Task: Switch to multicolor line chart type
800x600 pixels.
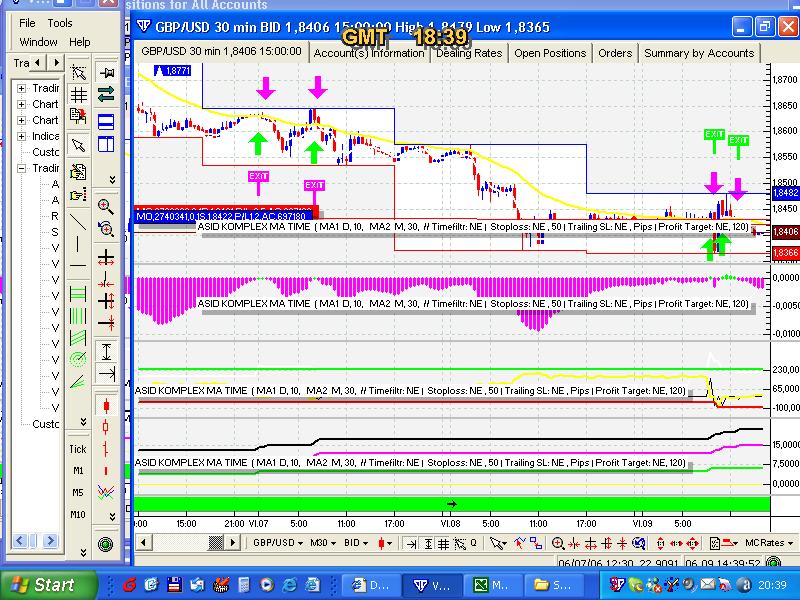Action: (106, 492)
